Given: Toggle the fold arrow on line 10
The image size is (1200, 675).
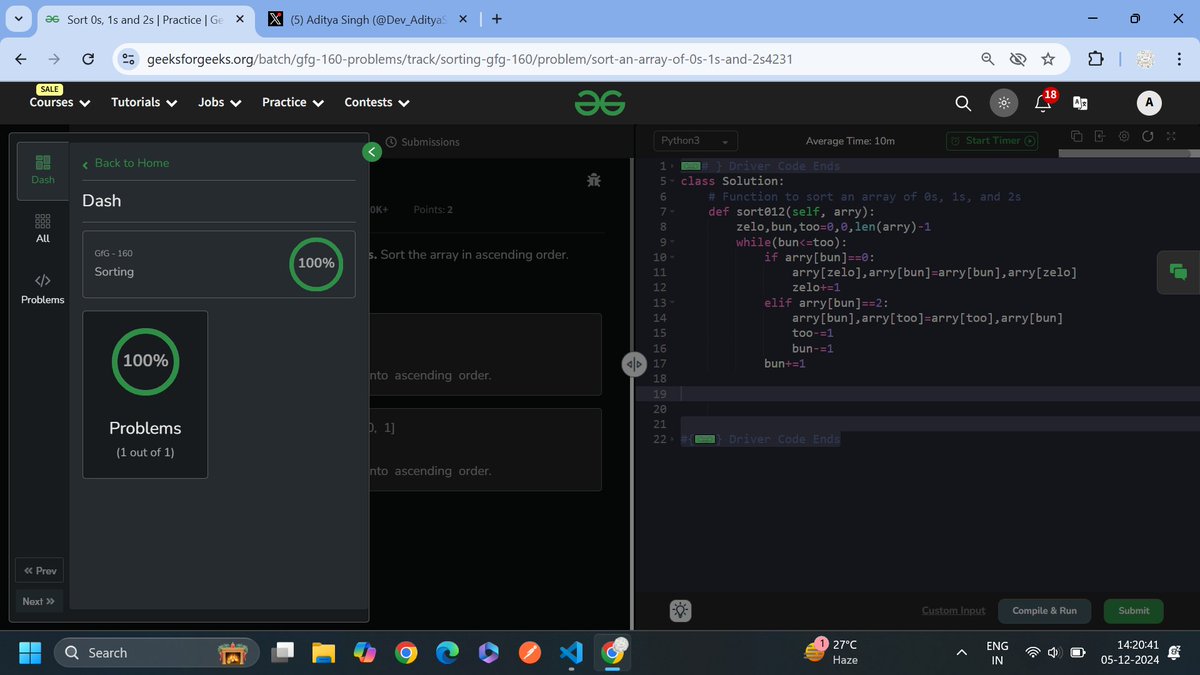Looking at the screenshot, I should pyautogui.click(x=674, y=258).
